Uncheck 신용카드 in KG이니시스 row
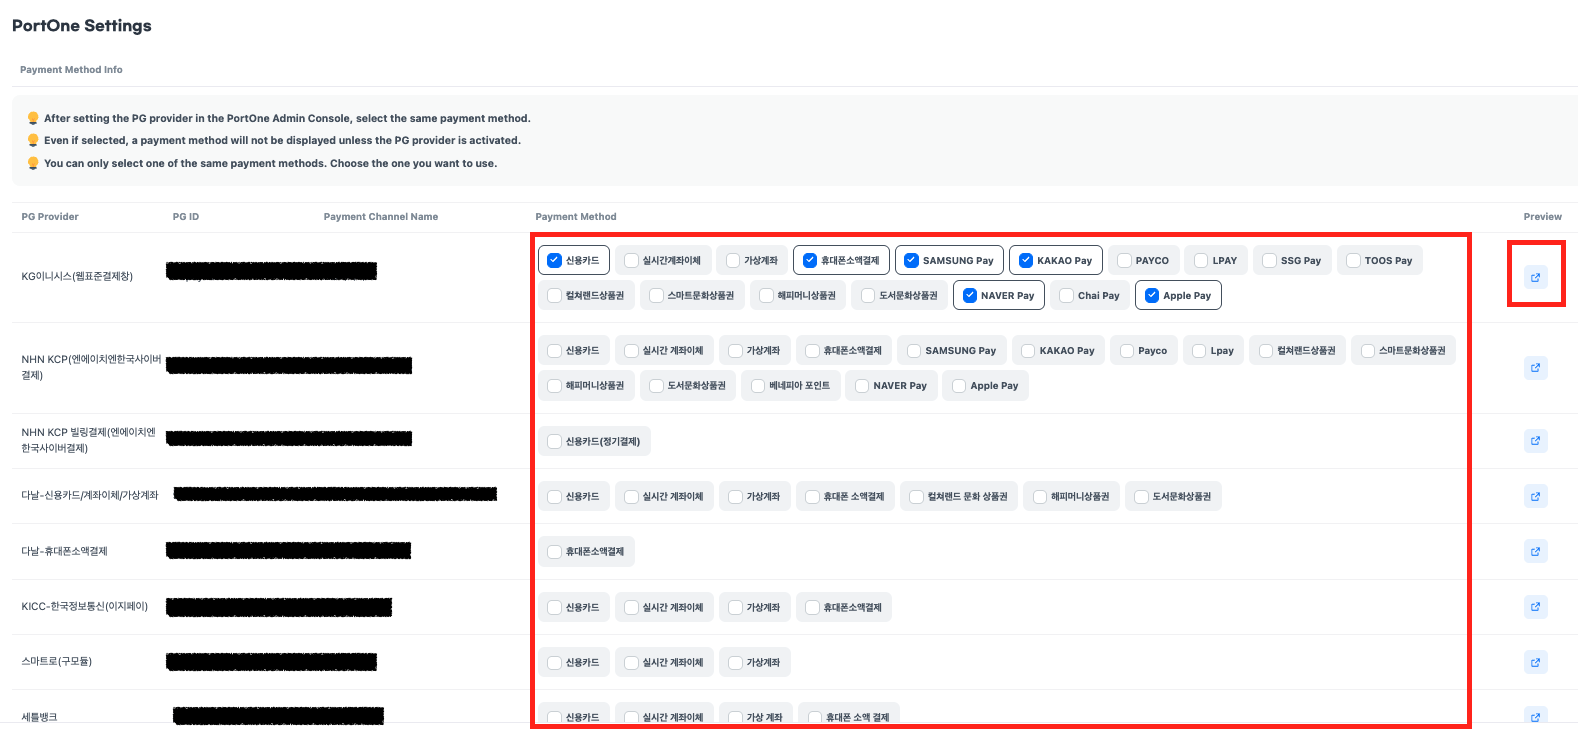Screen dimensions: 1578x729 coord(555,261)
